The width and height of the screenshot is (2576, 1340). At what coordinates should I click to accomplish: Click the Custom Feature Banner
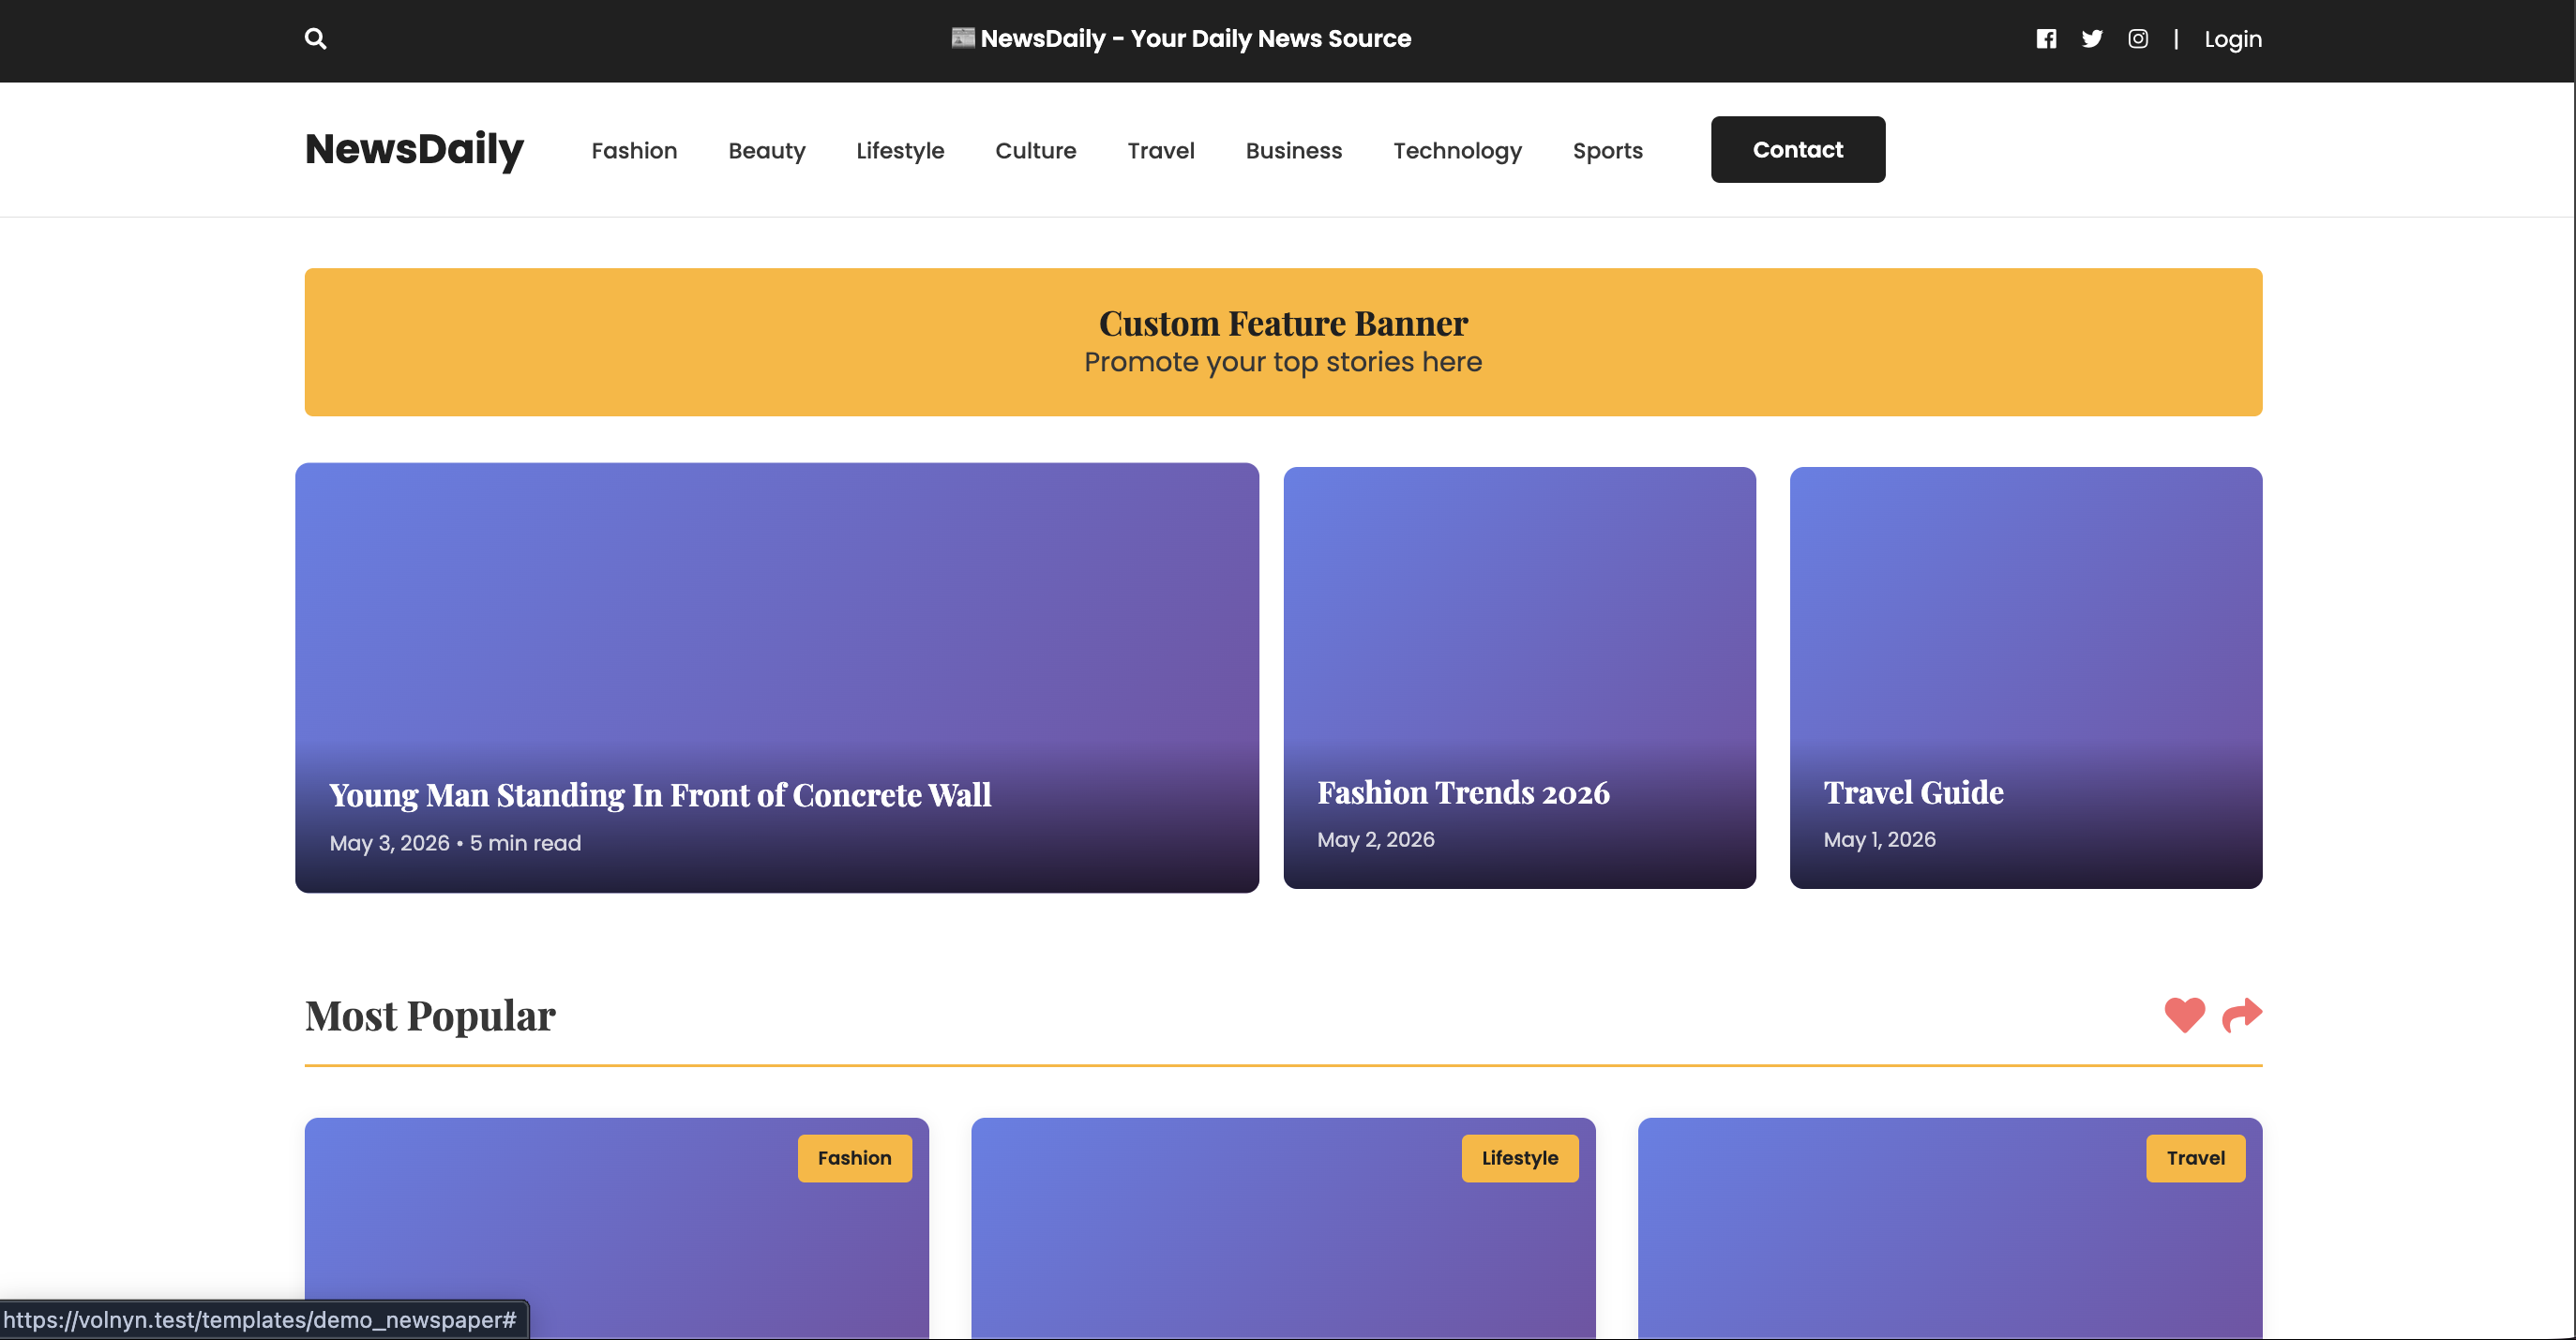click(1283, 342)
